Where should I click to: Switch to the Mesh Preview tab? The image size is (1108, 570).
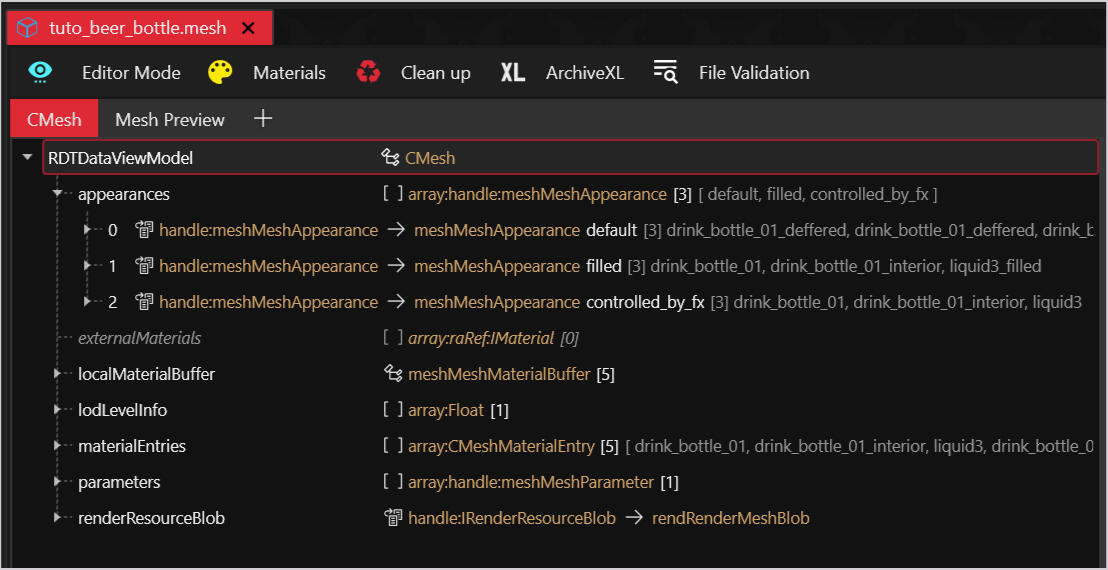point(170,119)
